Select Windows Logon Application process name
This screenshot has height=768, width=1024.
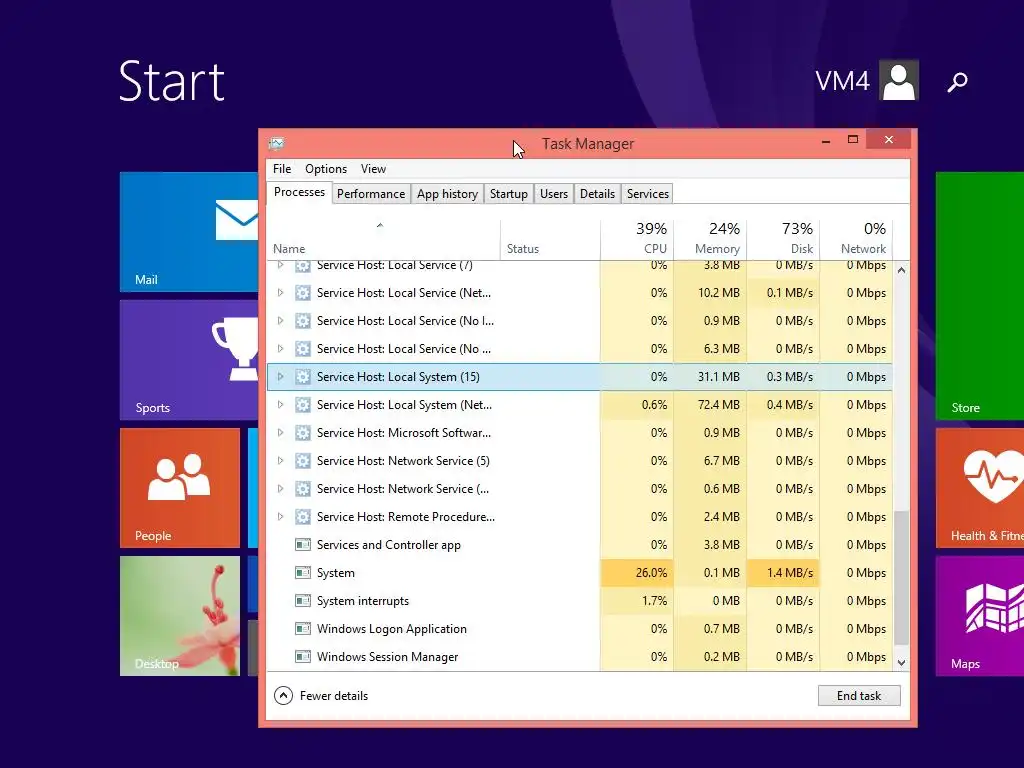(392, 629)
